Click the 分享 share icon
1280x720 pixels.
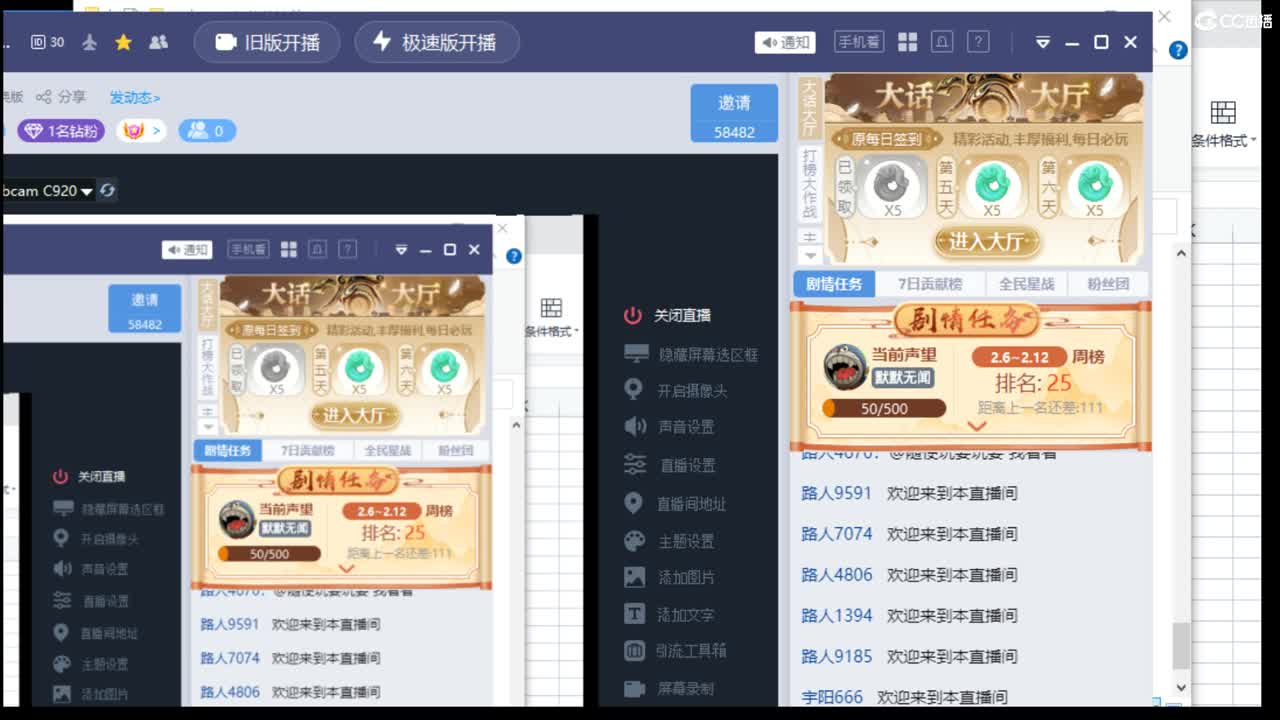tap(61, 97)
